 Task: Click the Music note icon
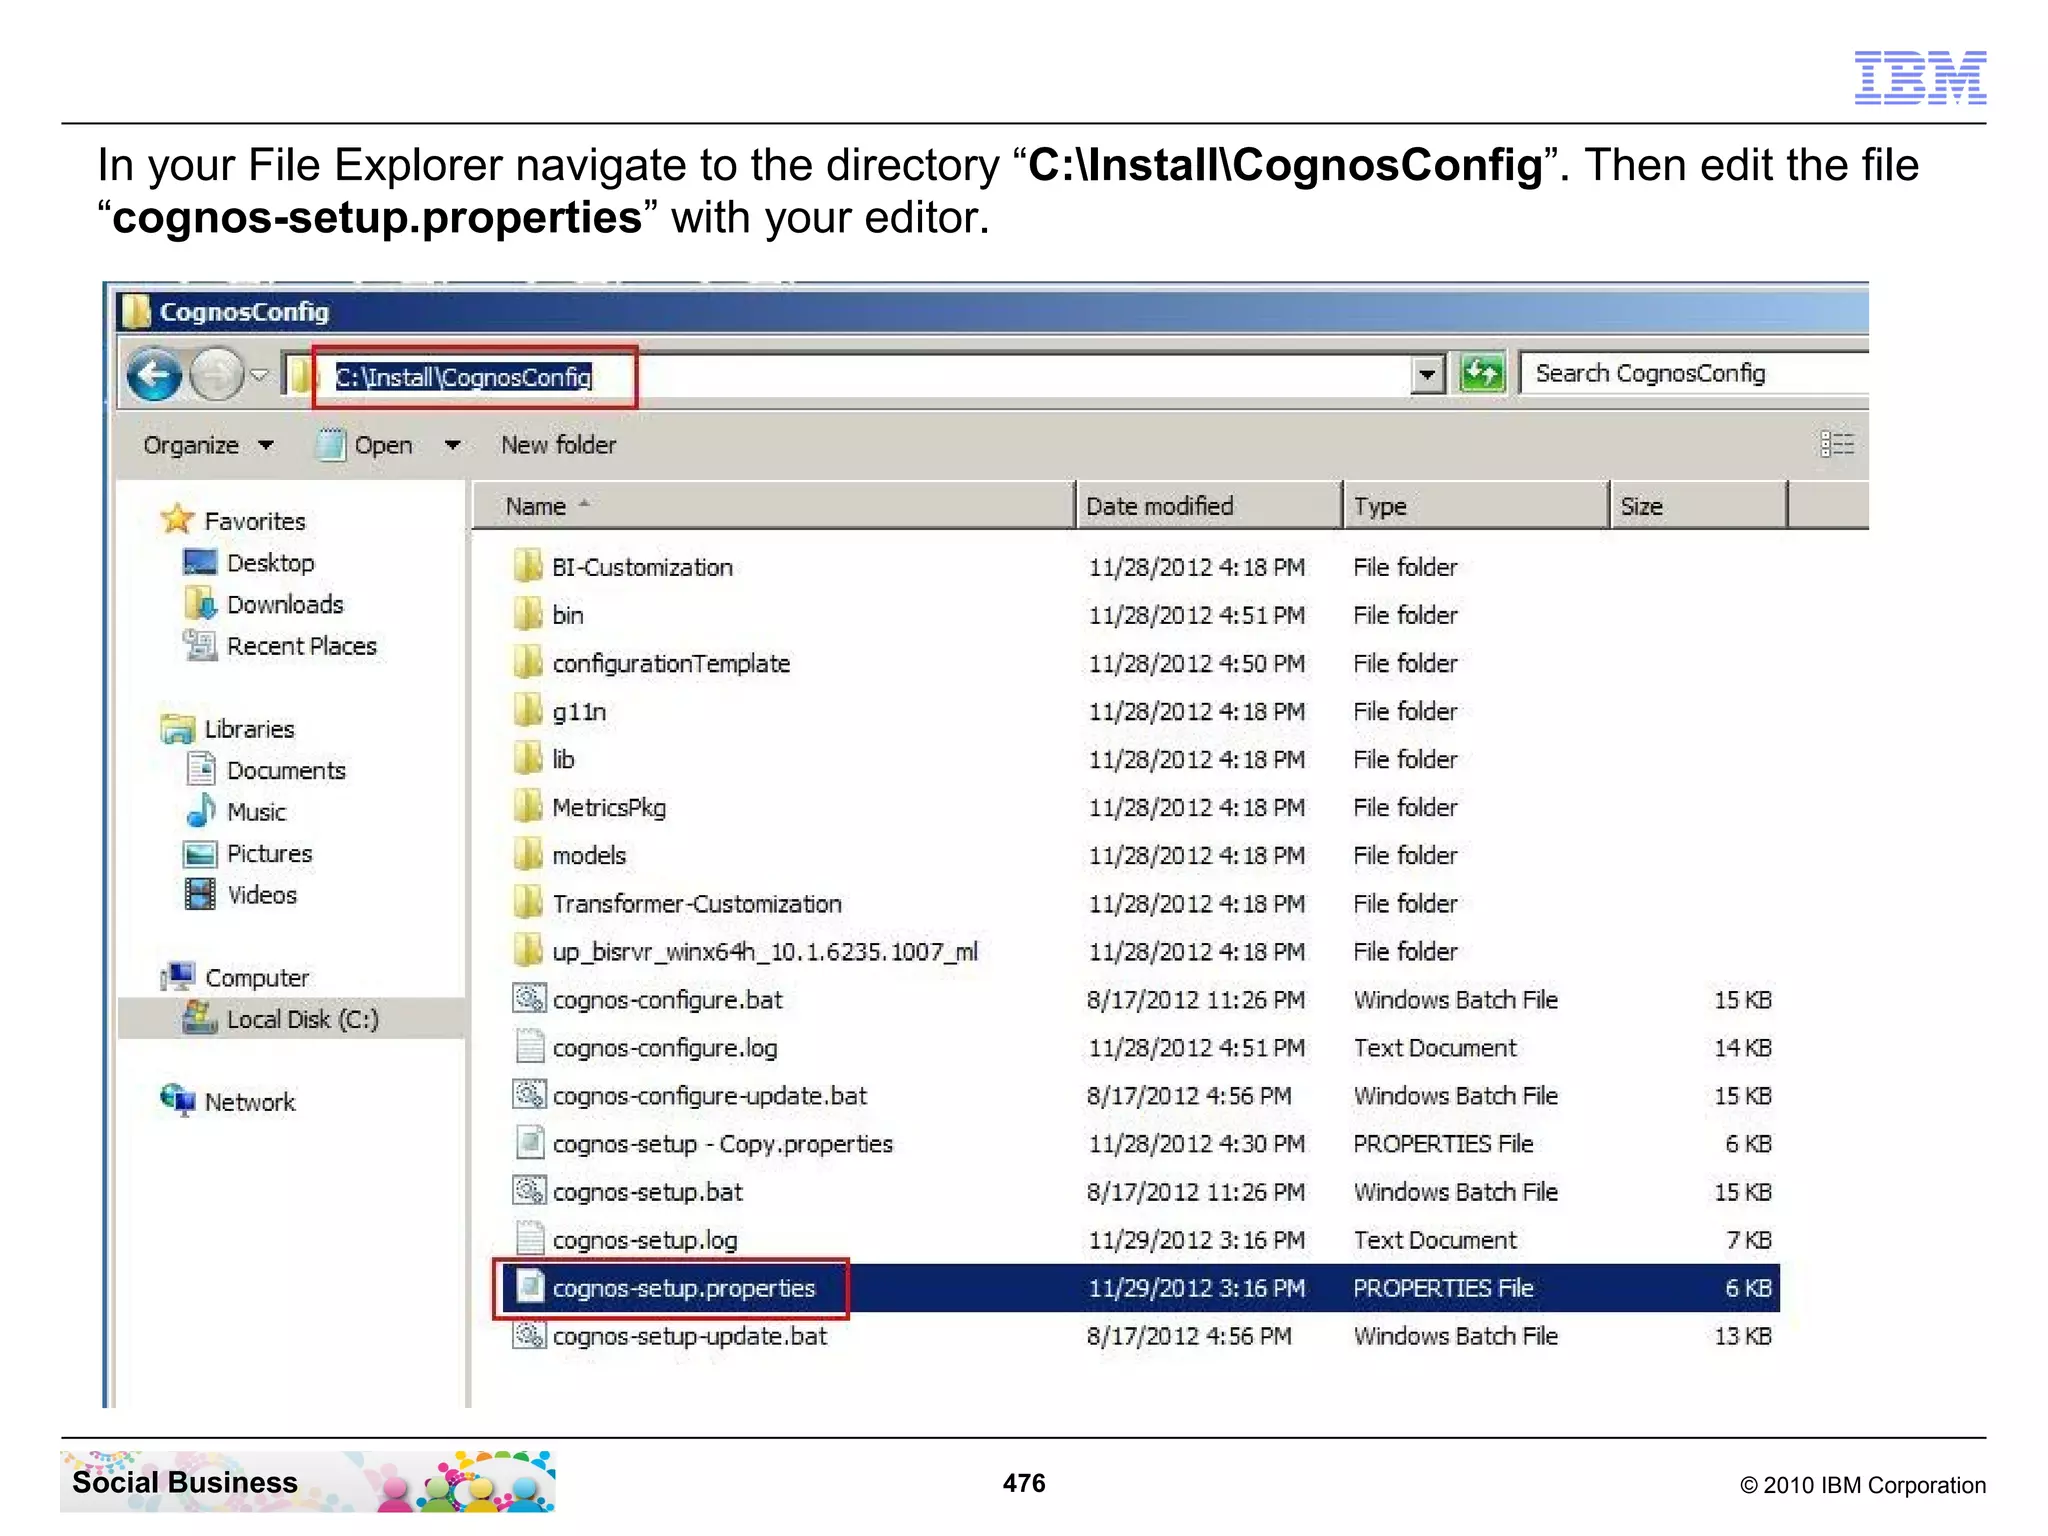pyautogui.click(x=200, y=810)
